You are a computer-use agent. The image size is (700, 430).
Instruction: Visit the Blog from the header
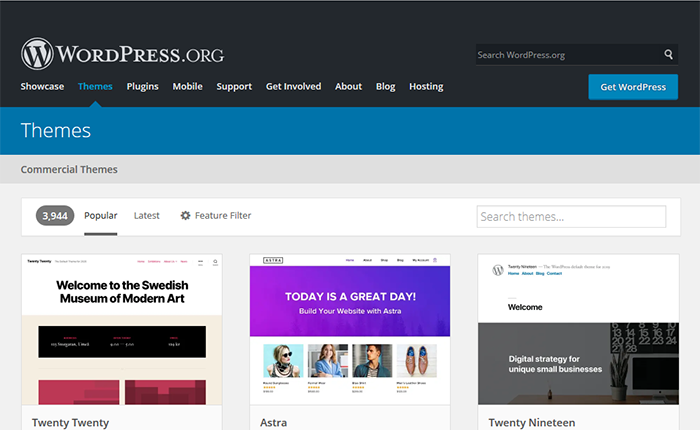[x=385, y=87]
